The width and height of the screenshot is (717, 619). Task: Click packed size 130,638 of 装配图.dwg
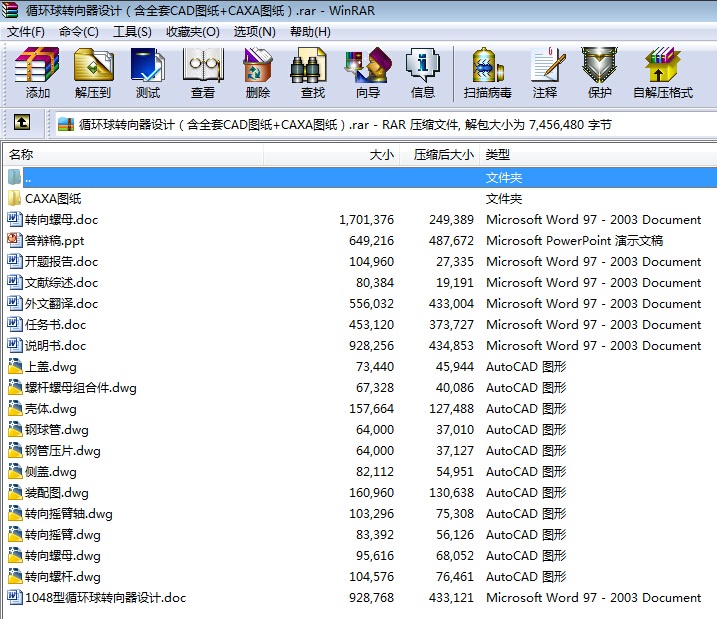[451, 492]
